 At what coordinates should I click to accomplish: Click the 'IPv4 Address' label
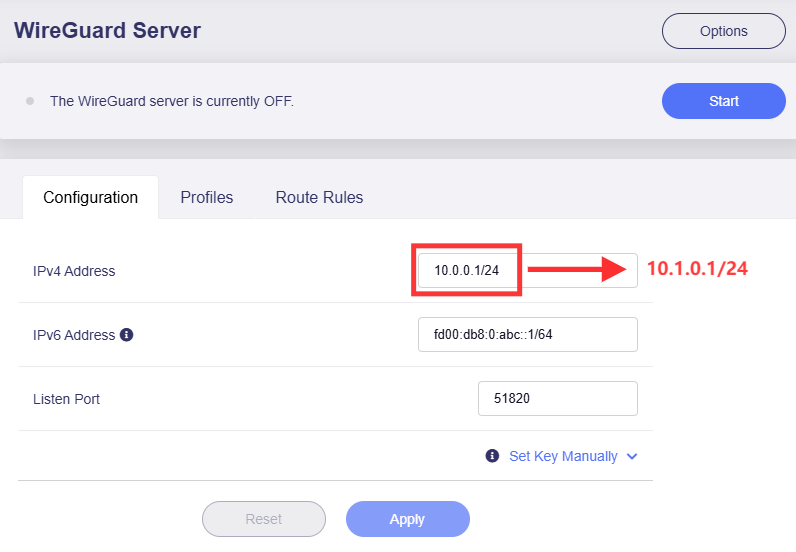(x=74, y=271)
